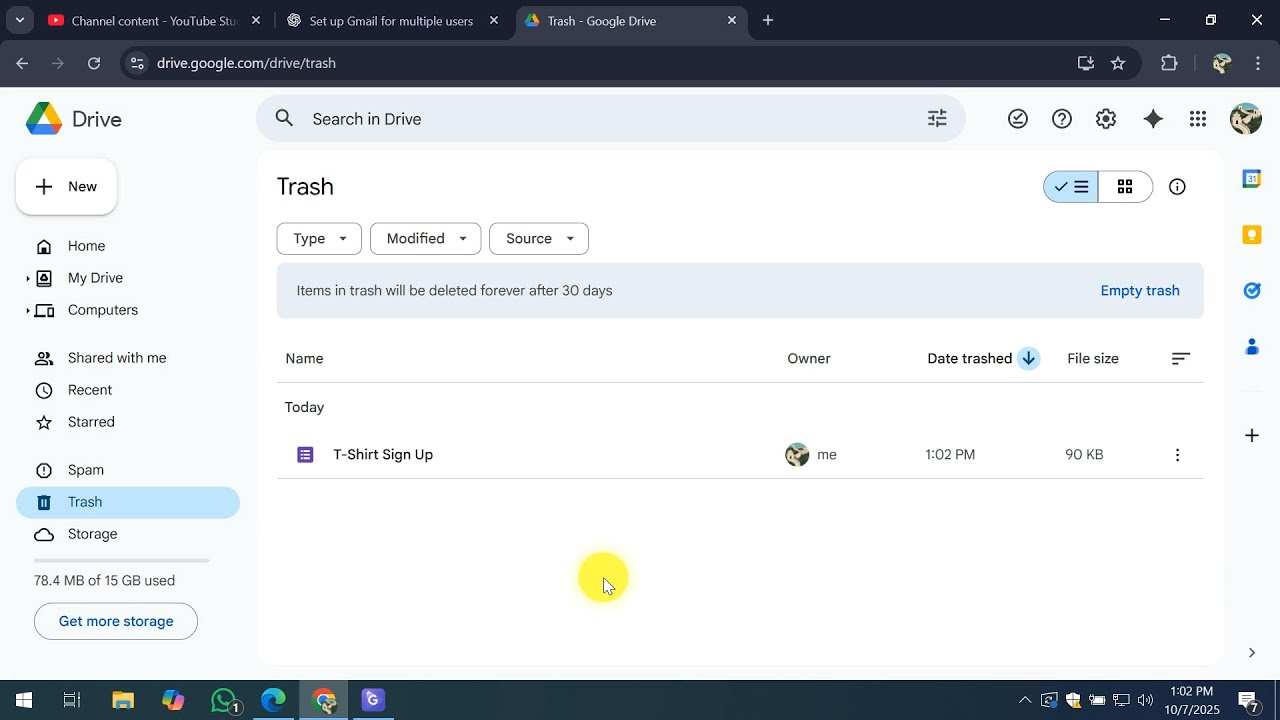This screenshot has width=1280, height=720.
Task: Open the Modified filter dropdown
Action: tap(426, 239)
